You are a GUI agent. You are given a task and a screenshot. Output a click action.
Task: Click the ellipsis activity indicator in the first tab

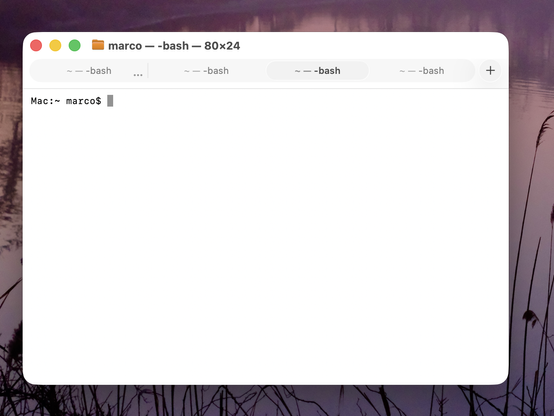(x=138, y=75)
